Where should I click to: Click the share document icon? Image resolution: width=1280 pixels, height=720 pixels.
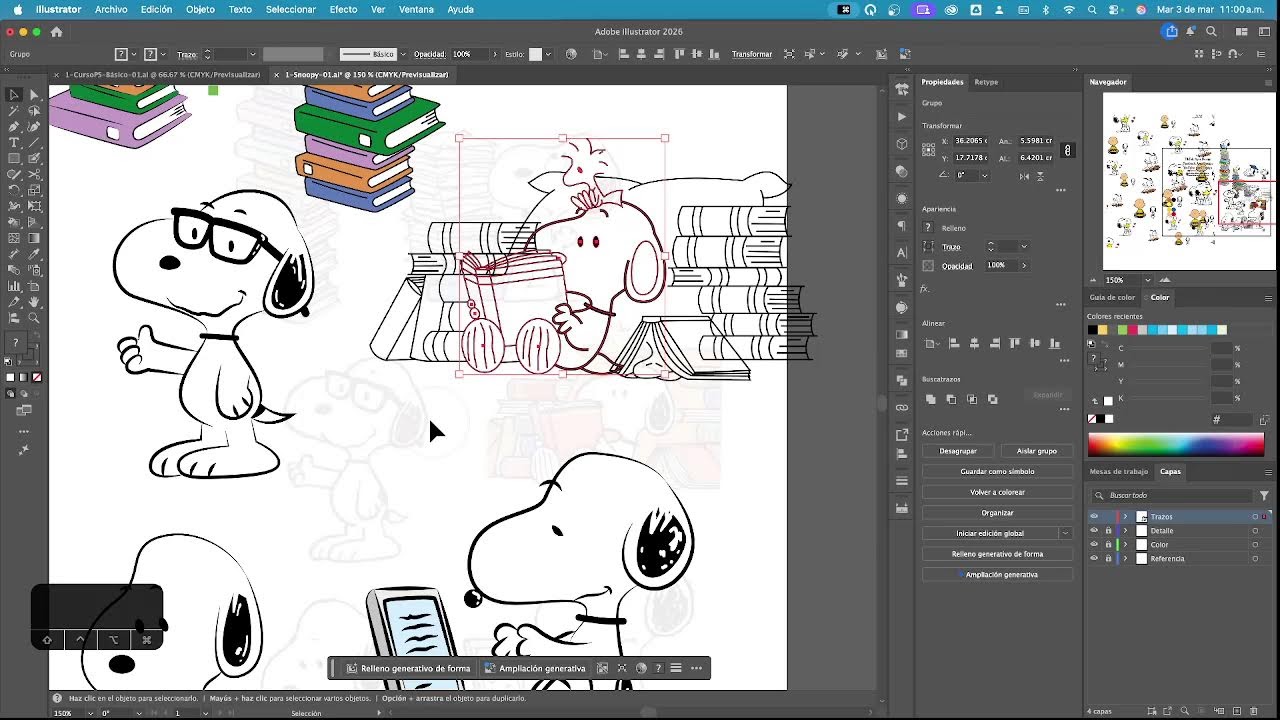point(1171,32)
